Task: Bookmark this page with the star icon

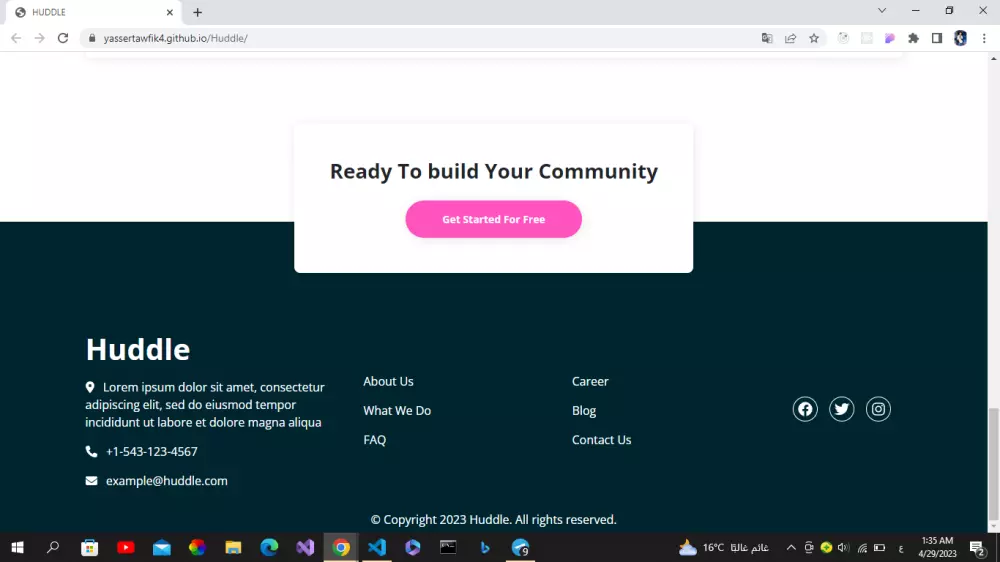Action: click(x=814, y=38)
